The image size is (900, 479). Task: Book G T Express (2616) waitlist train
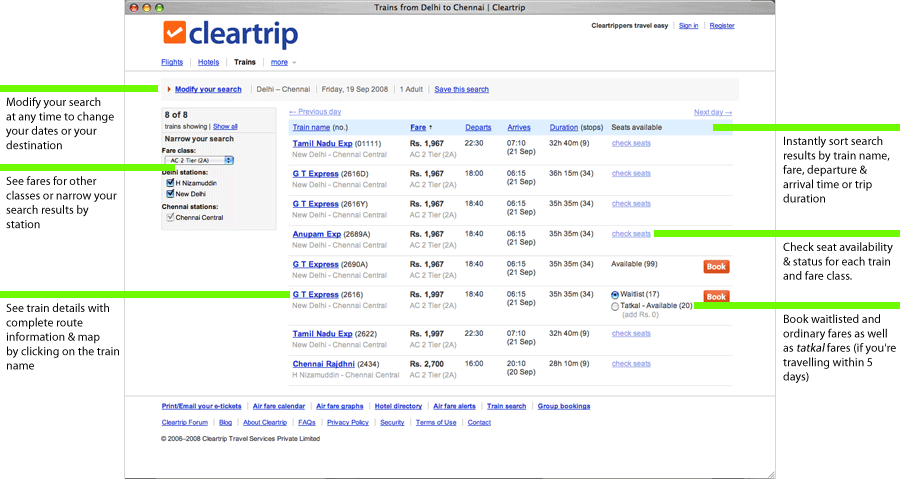[716, 297]
